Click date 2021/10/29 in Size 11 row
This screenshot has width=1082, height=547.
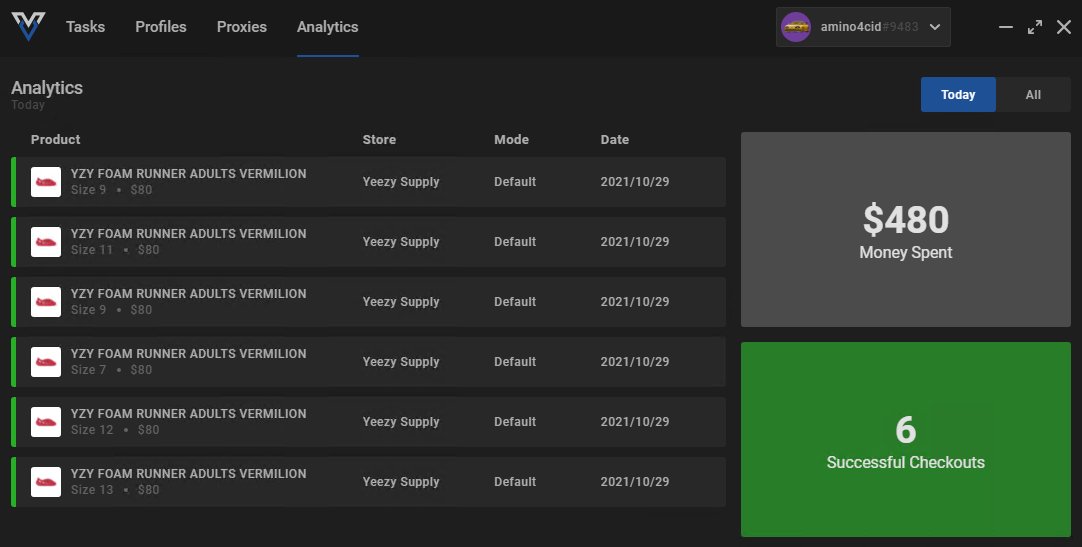coord(635,242)
